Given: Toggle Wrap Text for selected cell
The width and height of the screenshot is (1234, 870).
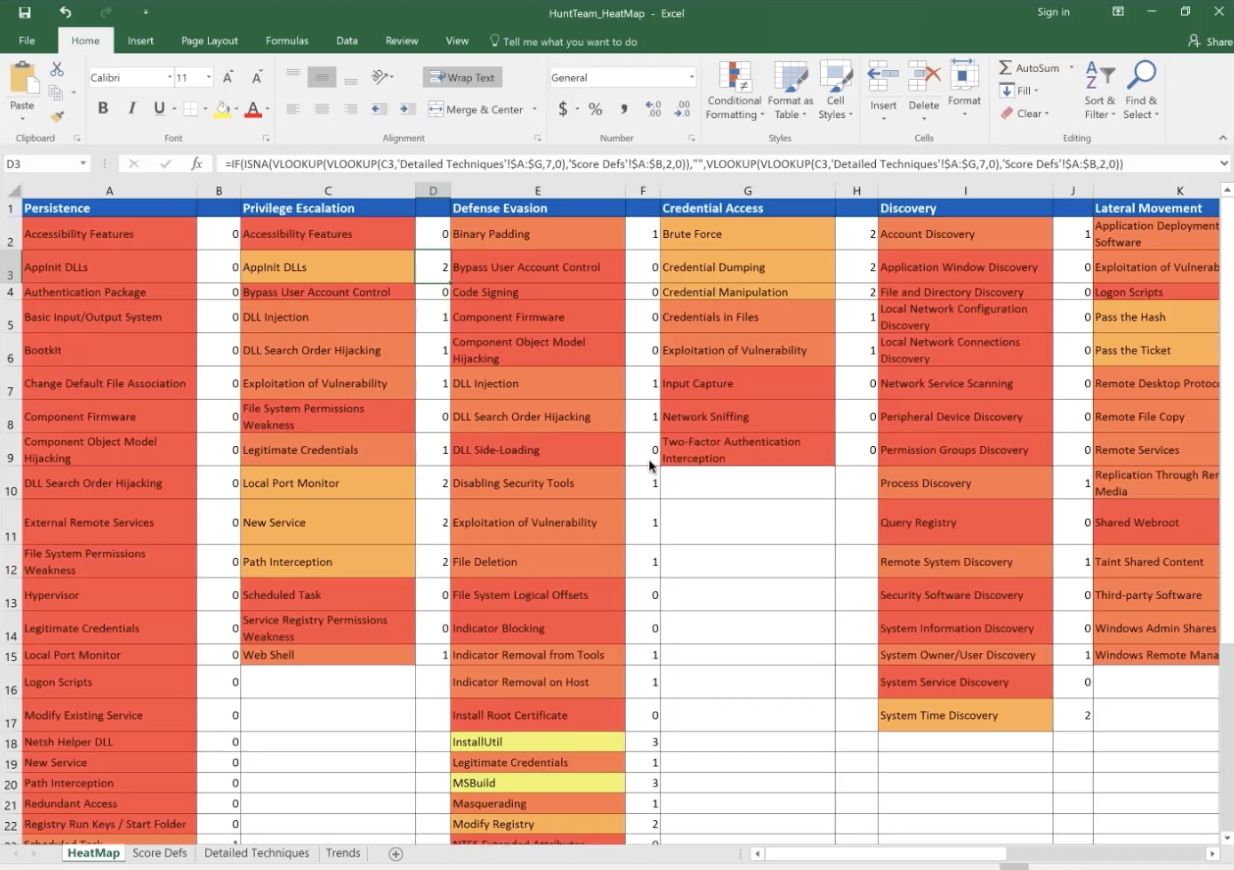Looking at the screenshot, I should pos(462,78).
